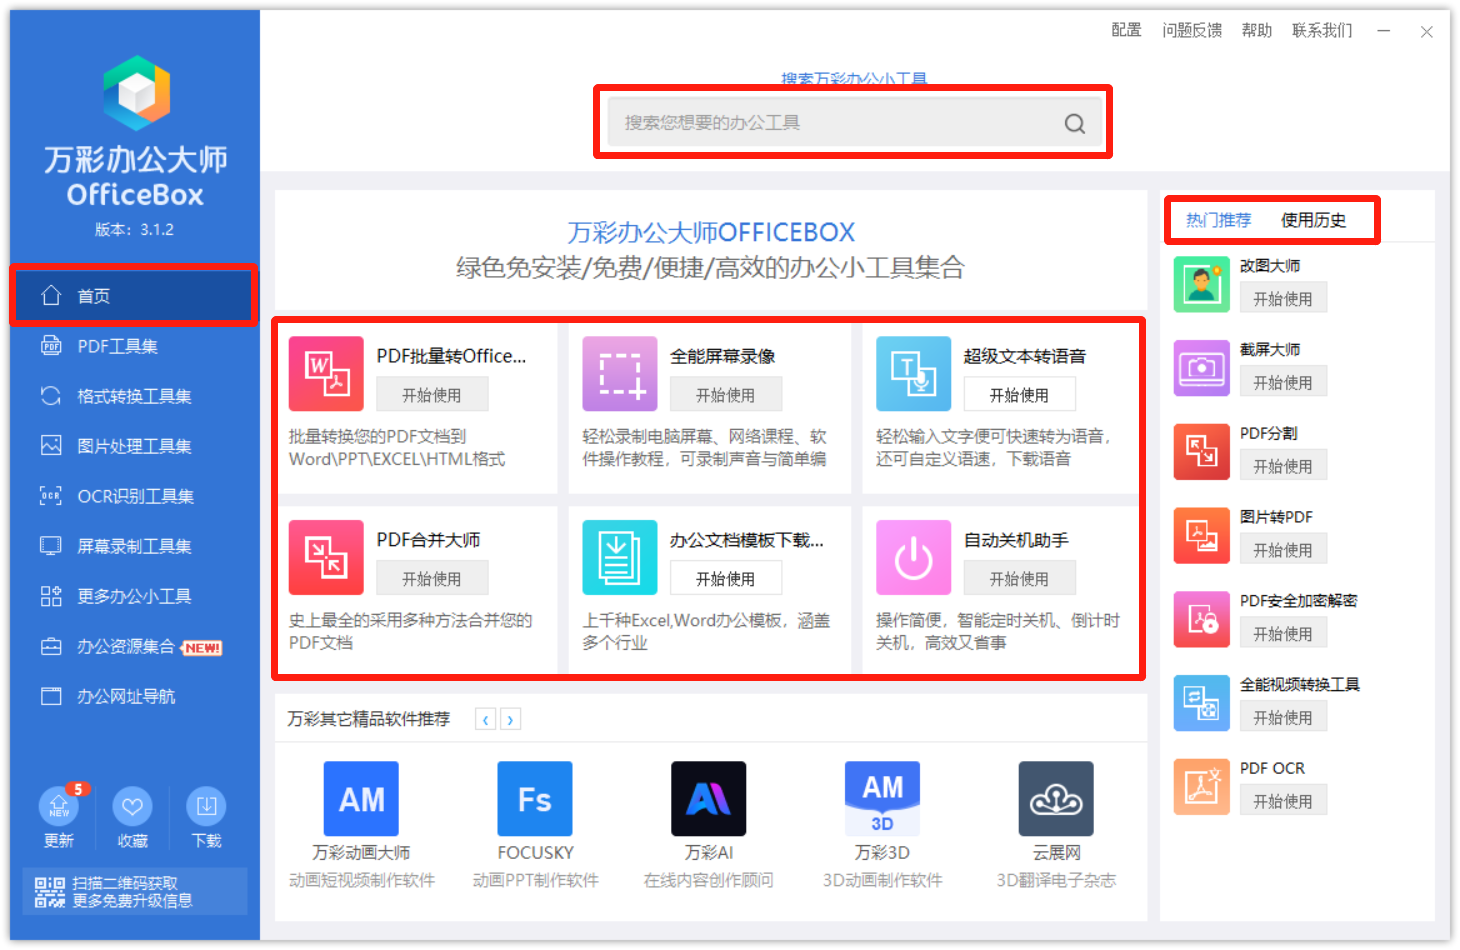Open the 截屏大师 camera icon
This screenshot has width=1460, height=950.
point(1202,368)
